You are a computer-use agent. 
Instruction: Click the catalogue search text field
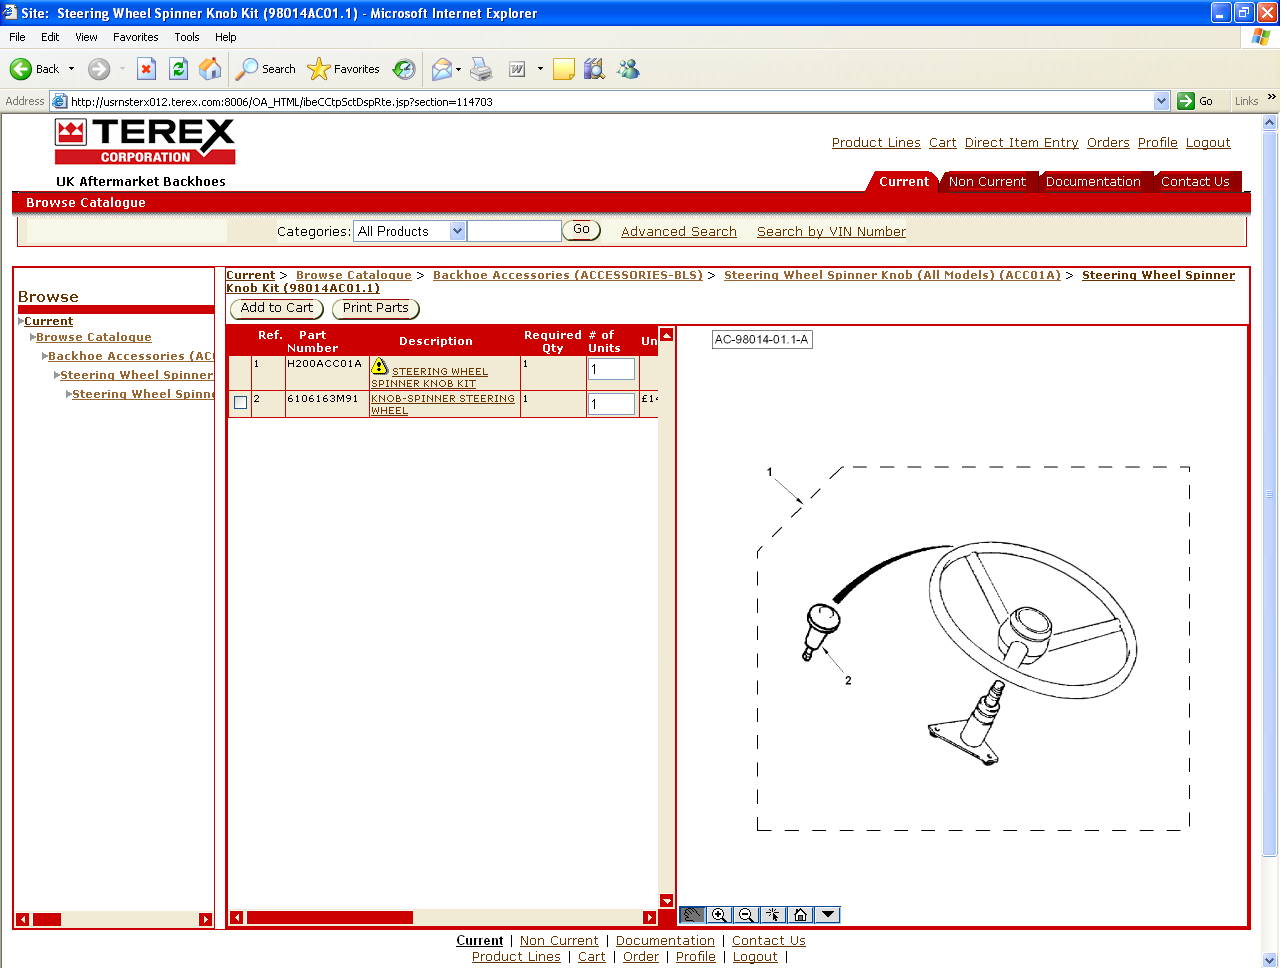tap(514, 231)
